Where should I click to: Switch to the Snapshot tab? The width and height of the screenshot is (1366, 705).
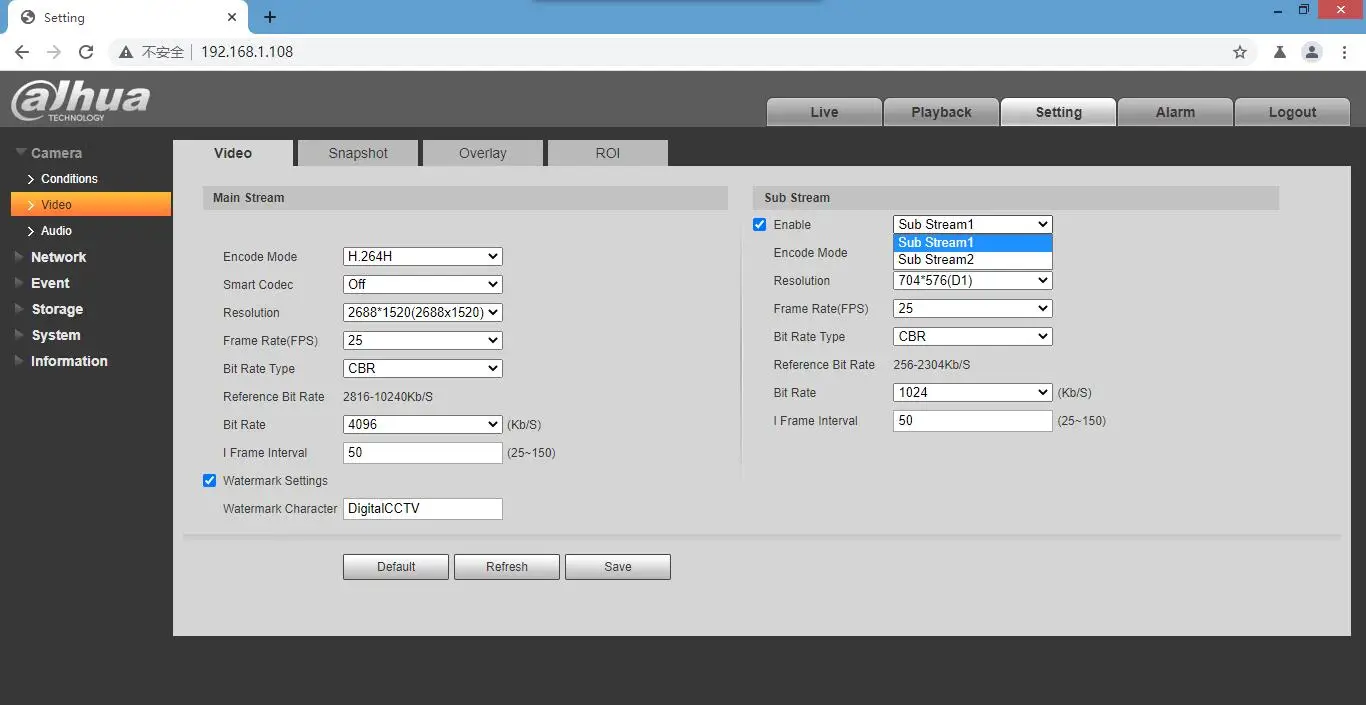(358, 153)
